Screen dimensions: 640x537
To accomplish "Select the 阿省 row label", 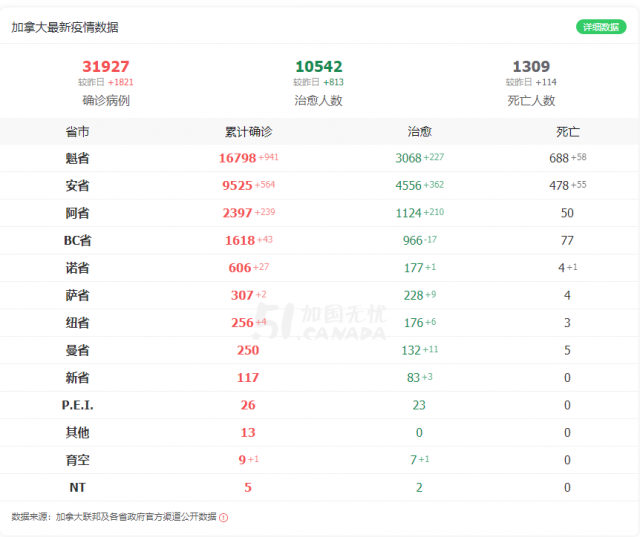I will tap(77, 213).
